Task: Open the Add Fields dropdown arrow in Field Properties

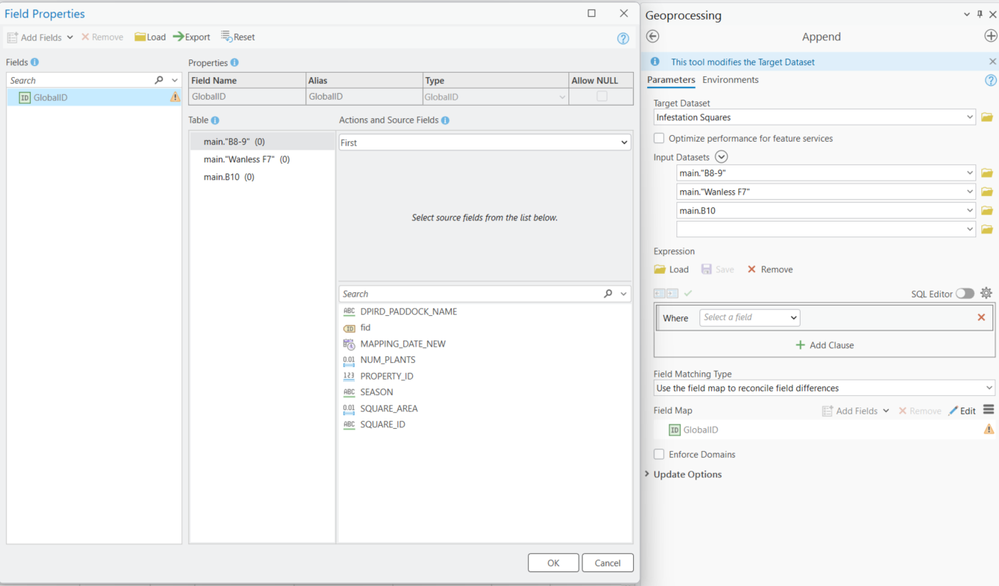Action: tap(69, 38)
